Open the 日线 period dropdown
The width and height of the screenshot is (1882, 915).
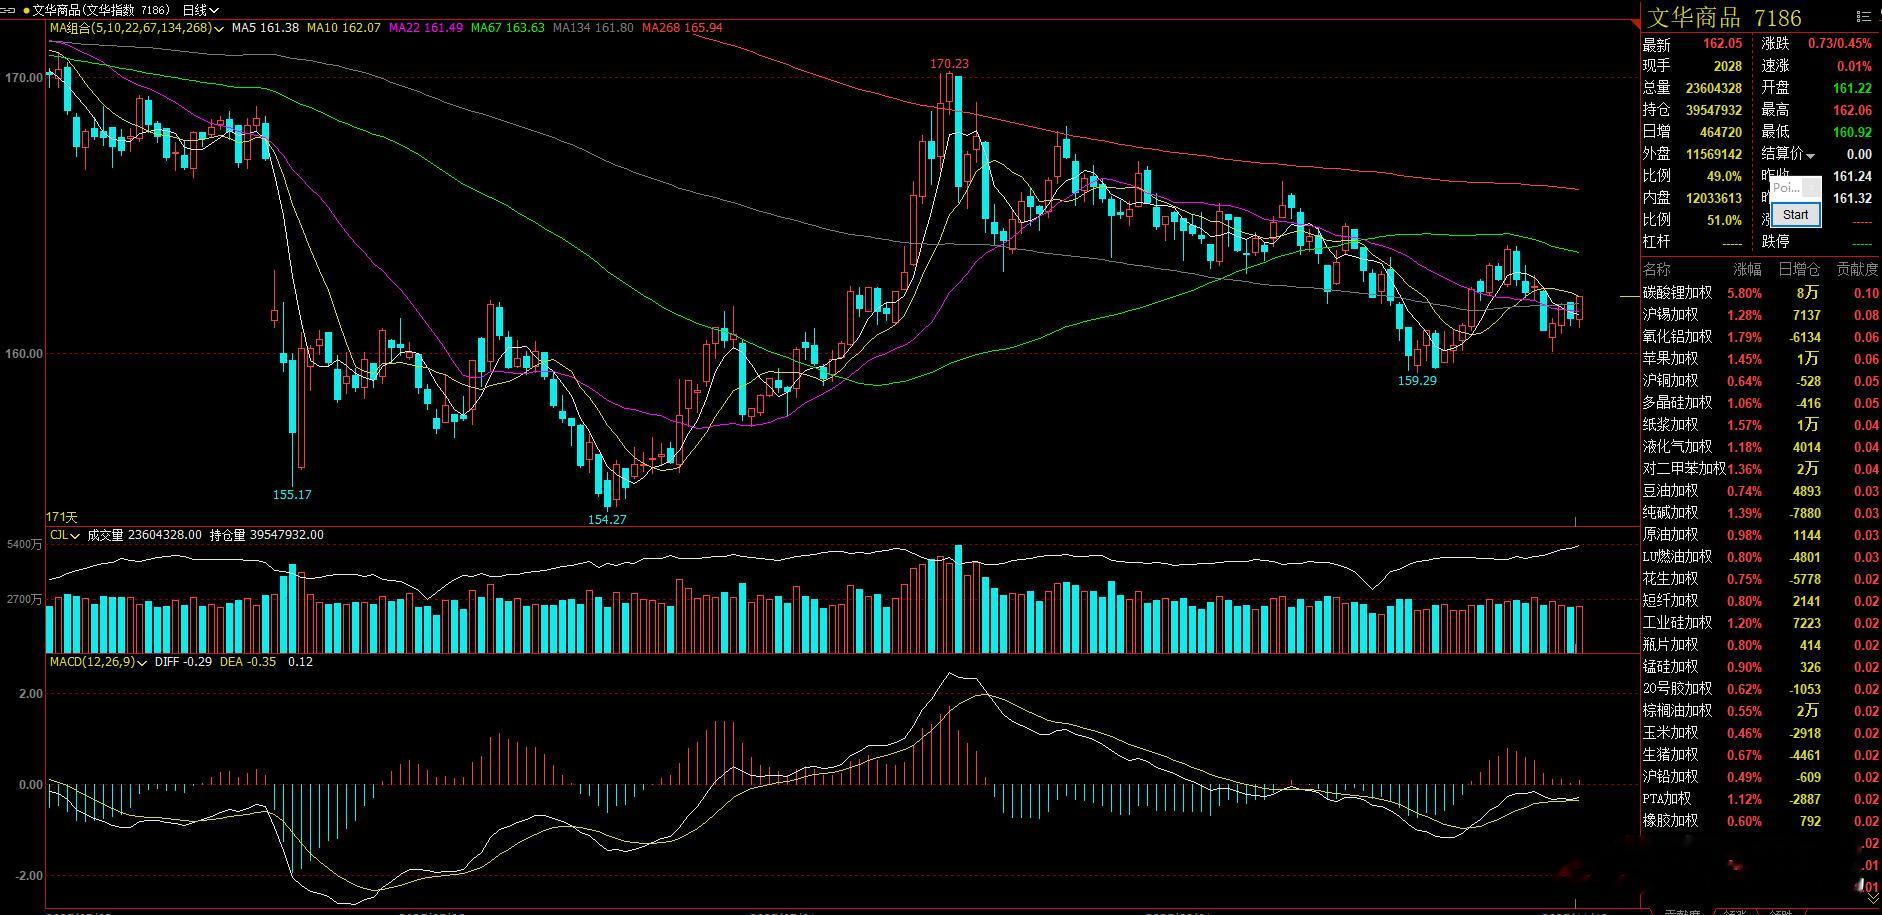[200, 10]
